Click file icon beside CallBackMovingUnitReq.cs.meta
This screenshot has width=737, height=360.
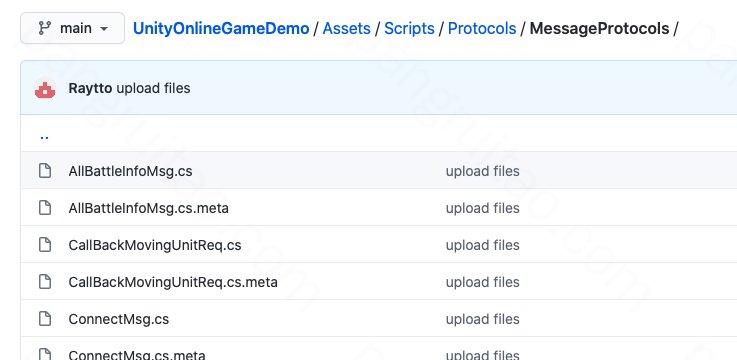[x=45, y=282]
